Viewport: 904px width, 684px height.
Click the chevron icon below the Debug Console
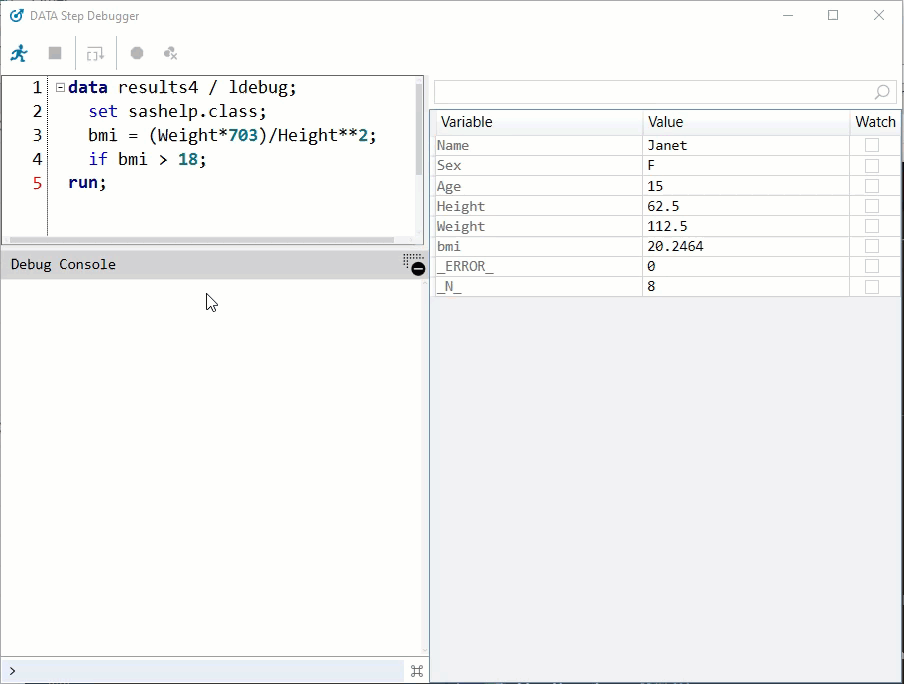(x=10, y=671)
